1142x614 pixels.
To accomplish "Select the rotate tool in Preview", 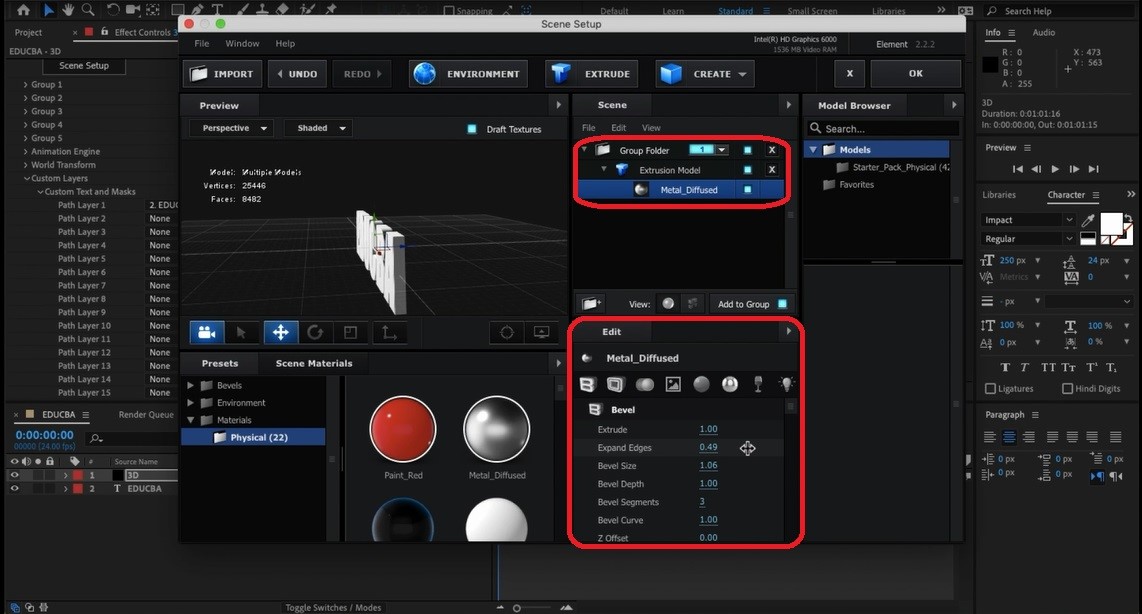I will 315,332.
